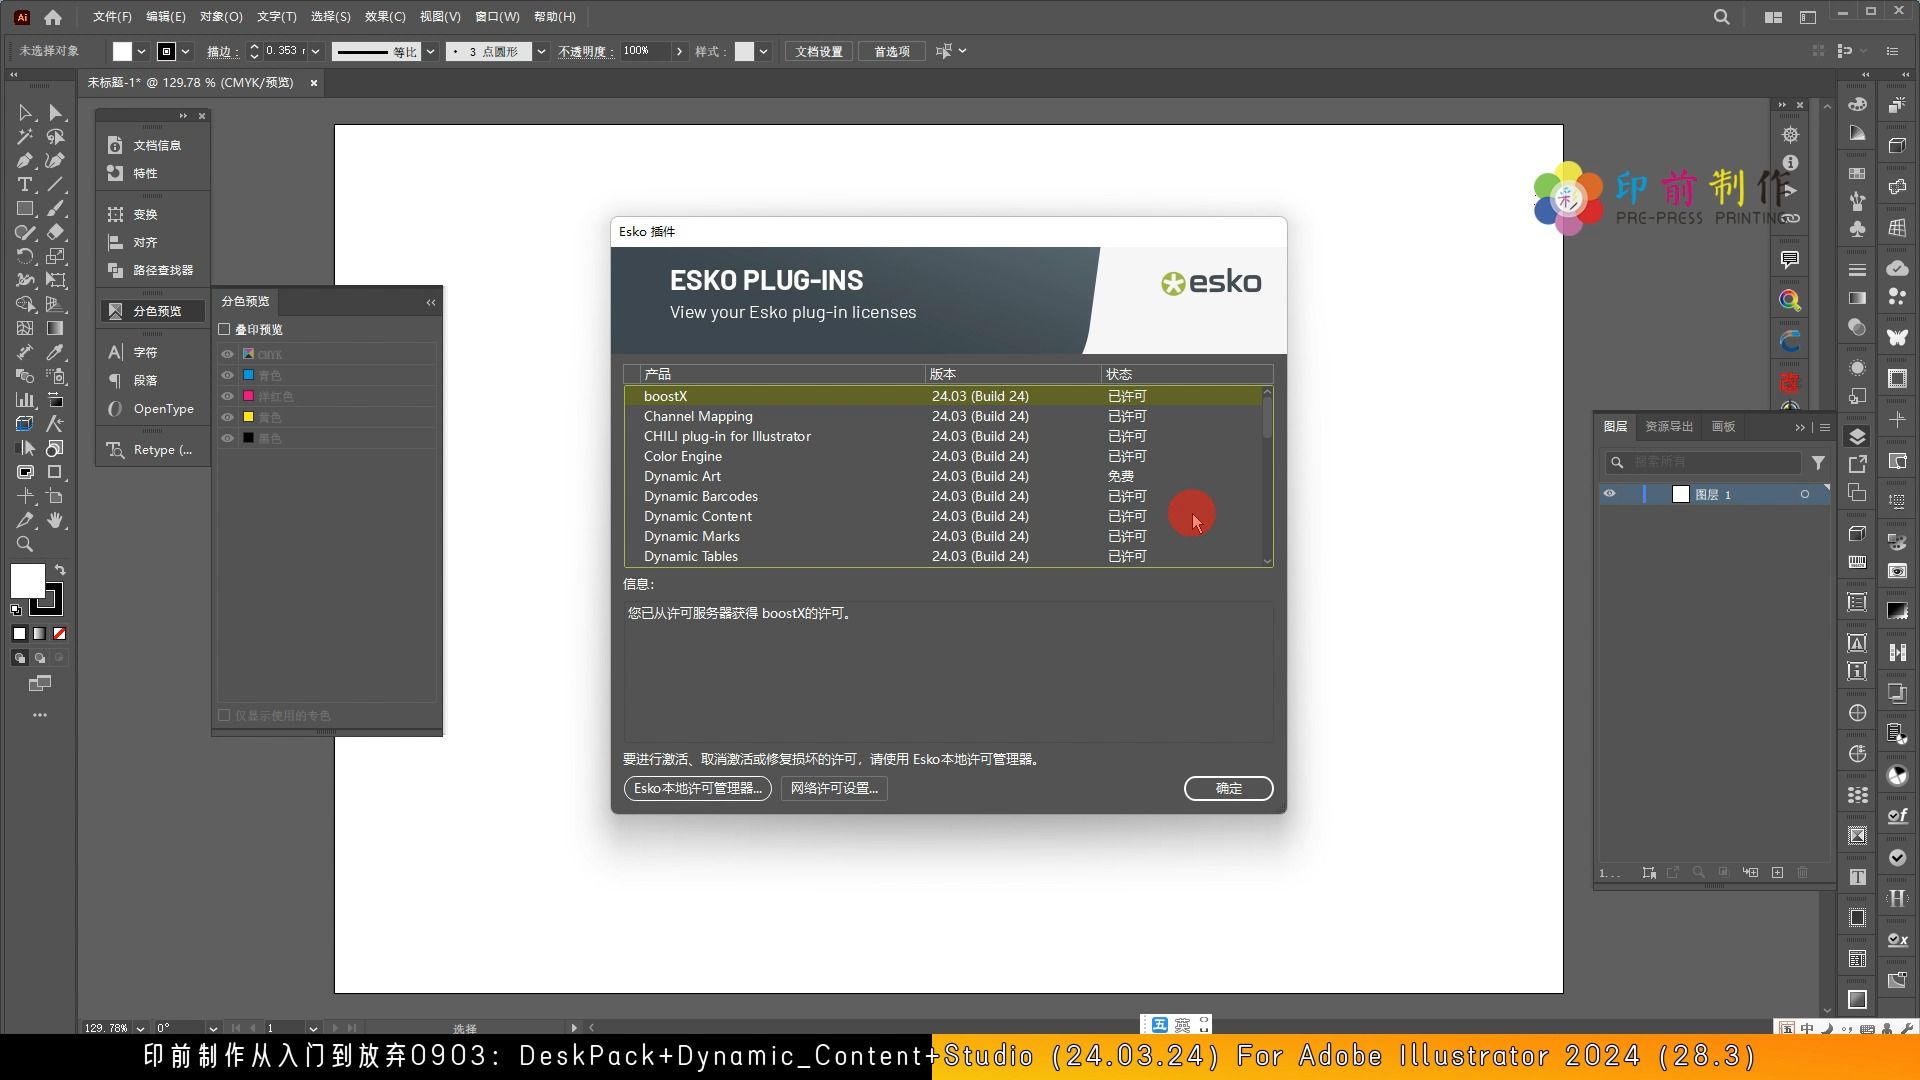
Task: Select Dynamic Art row in license list
Action: tap(943, 477)
